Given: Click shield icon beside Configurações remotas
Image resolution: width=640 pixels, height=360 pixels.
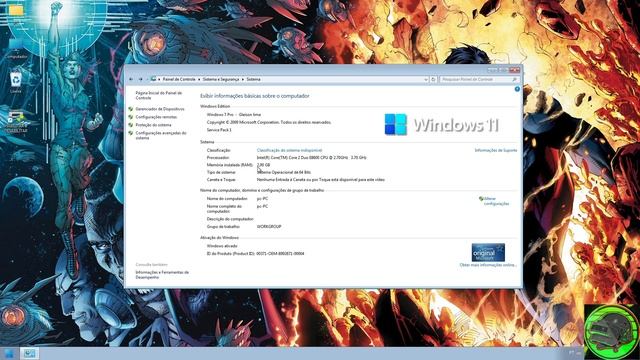Looking at the screenshot, I should pos(131,117).
